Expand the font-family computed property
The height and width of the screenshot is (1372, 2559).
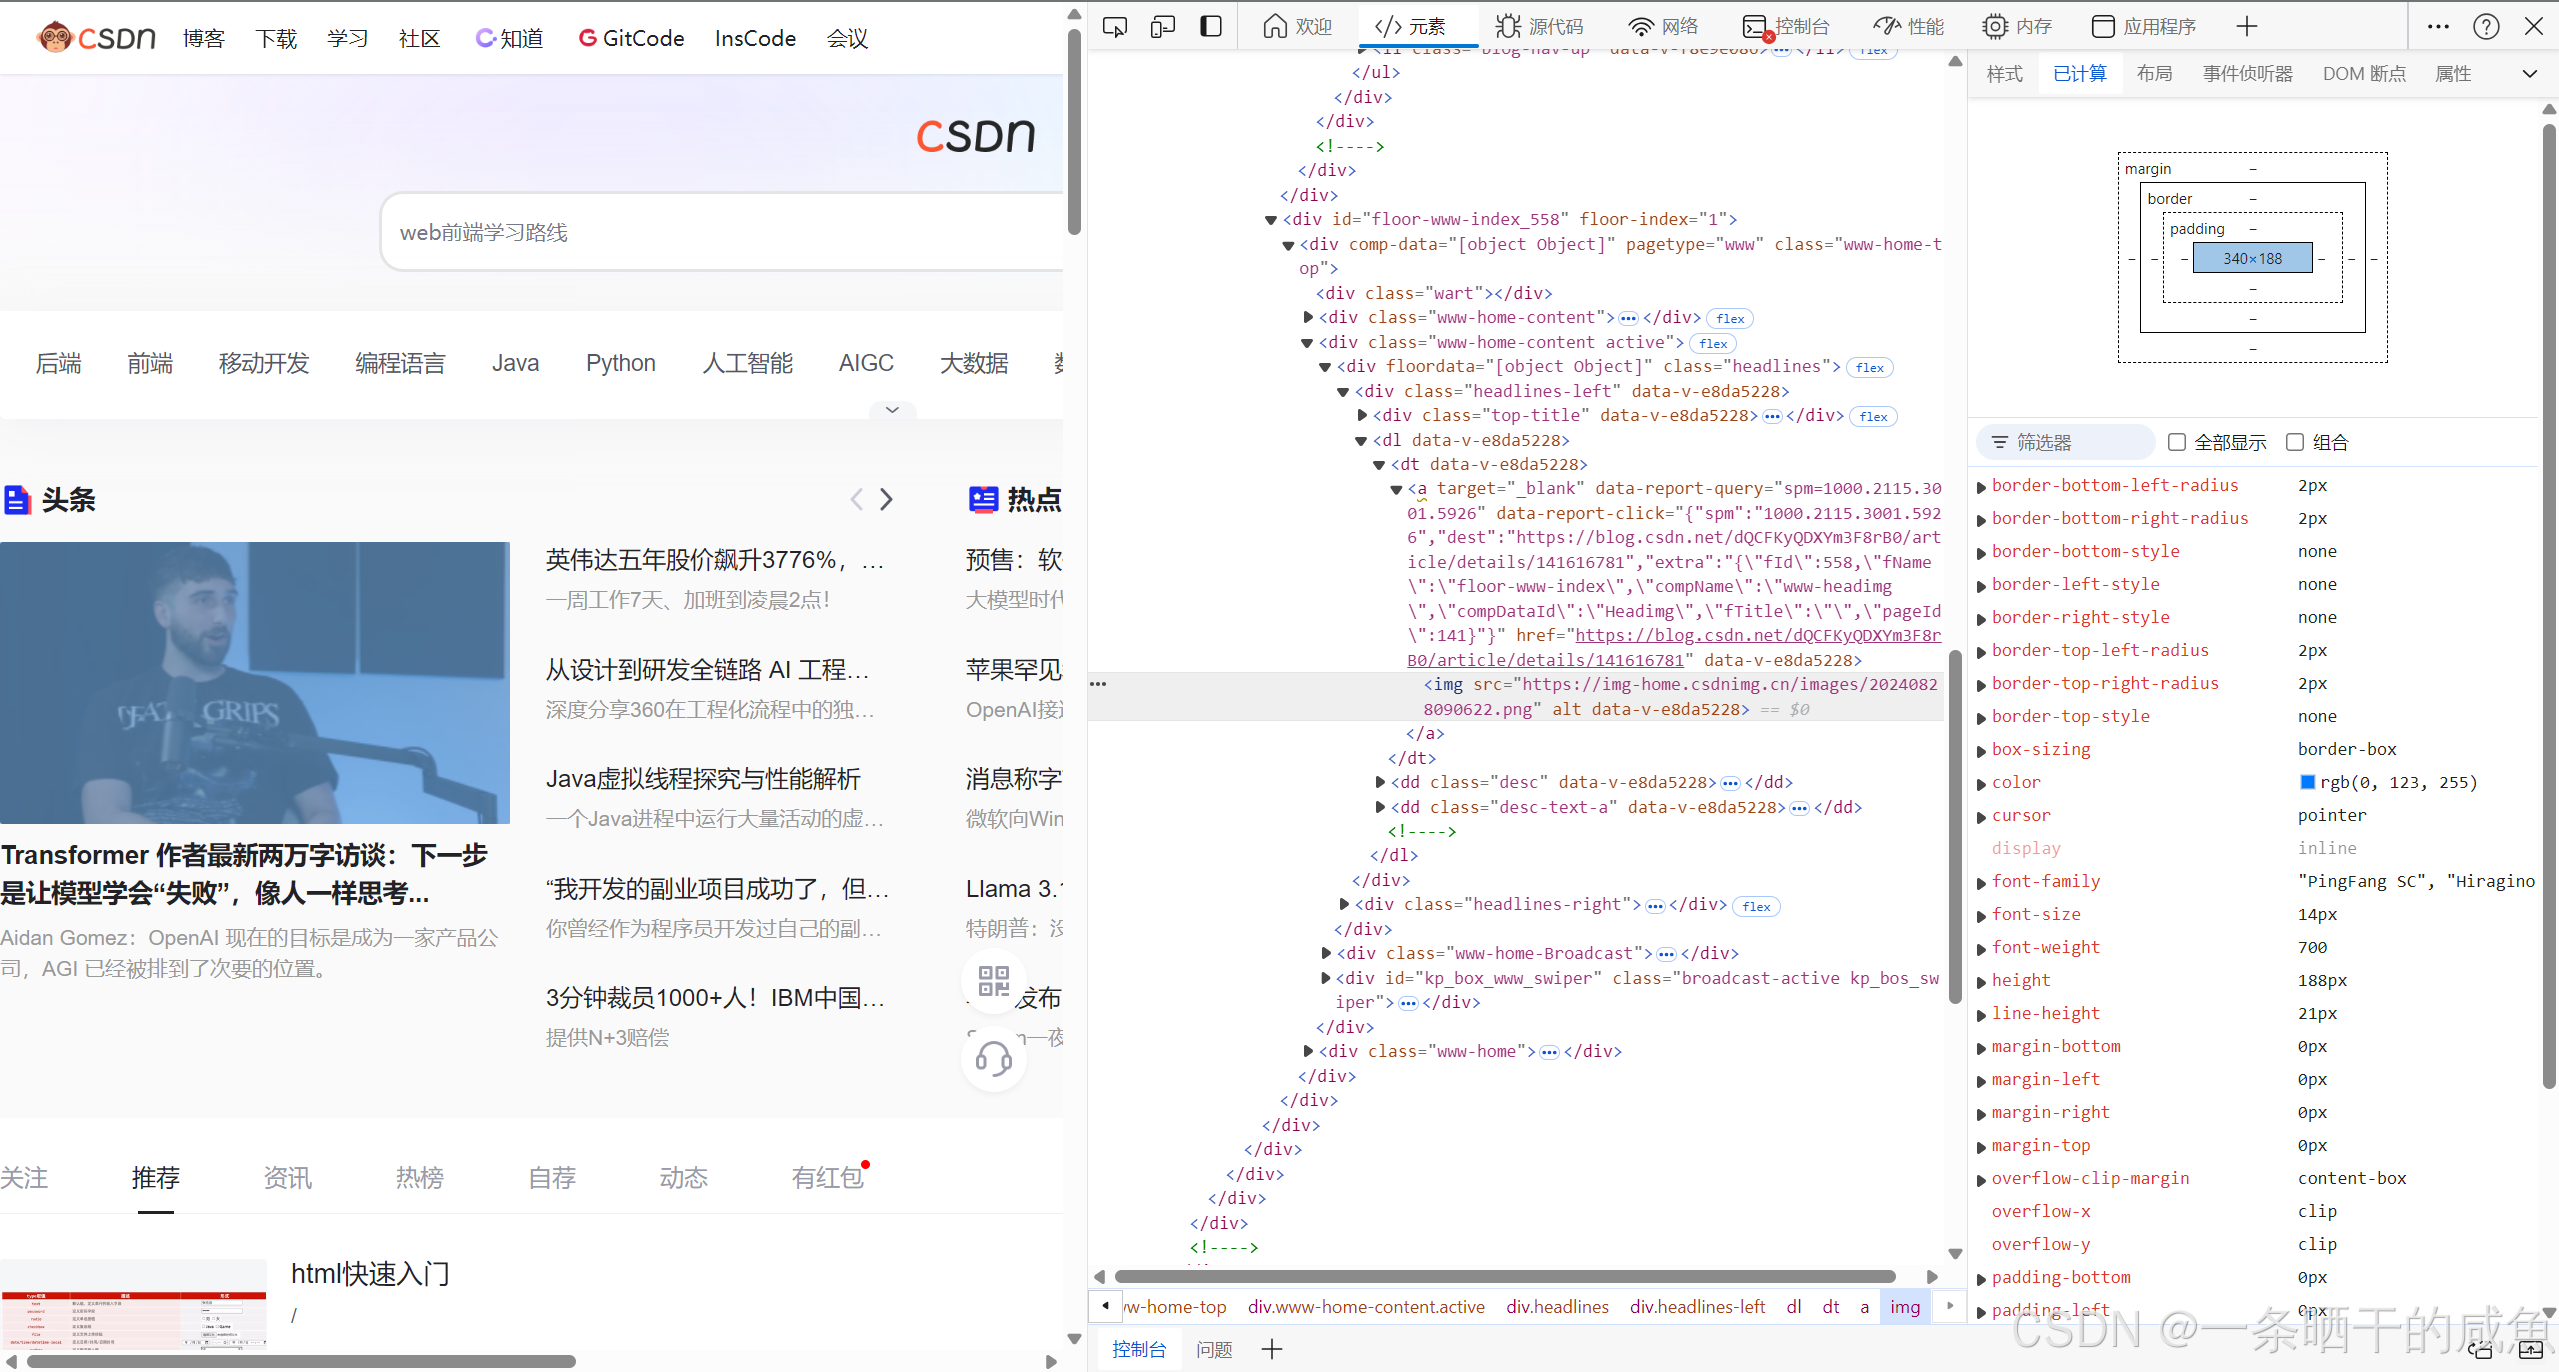coord(1981,882)
